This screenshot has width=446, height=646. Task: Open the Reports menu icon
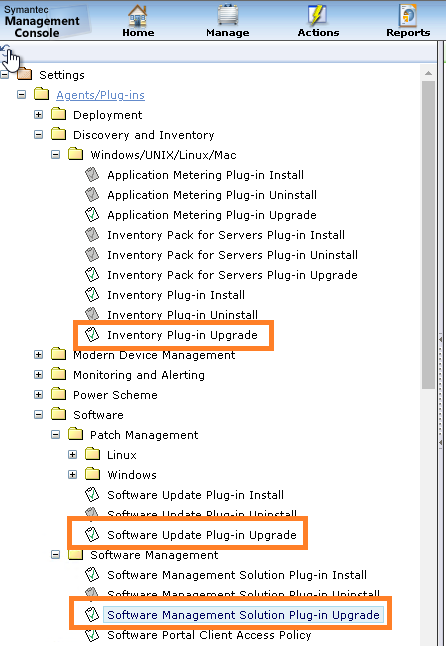coord(408,16)
